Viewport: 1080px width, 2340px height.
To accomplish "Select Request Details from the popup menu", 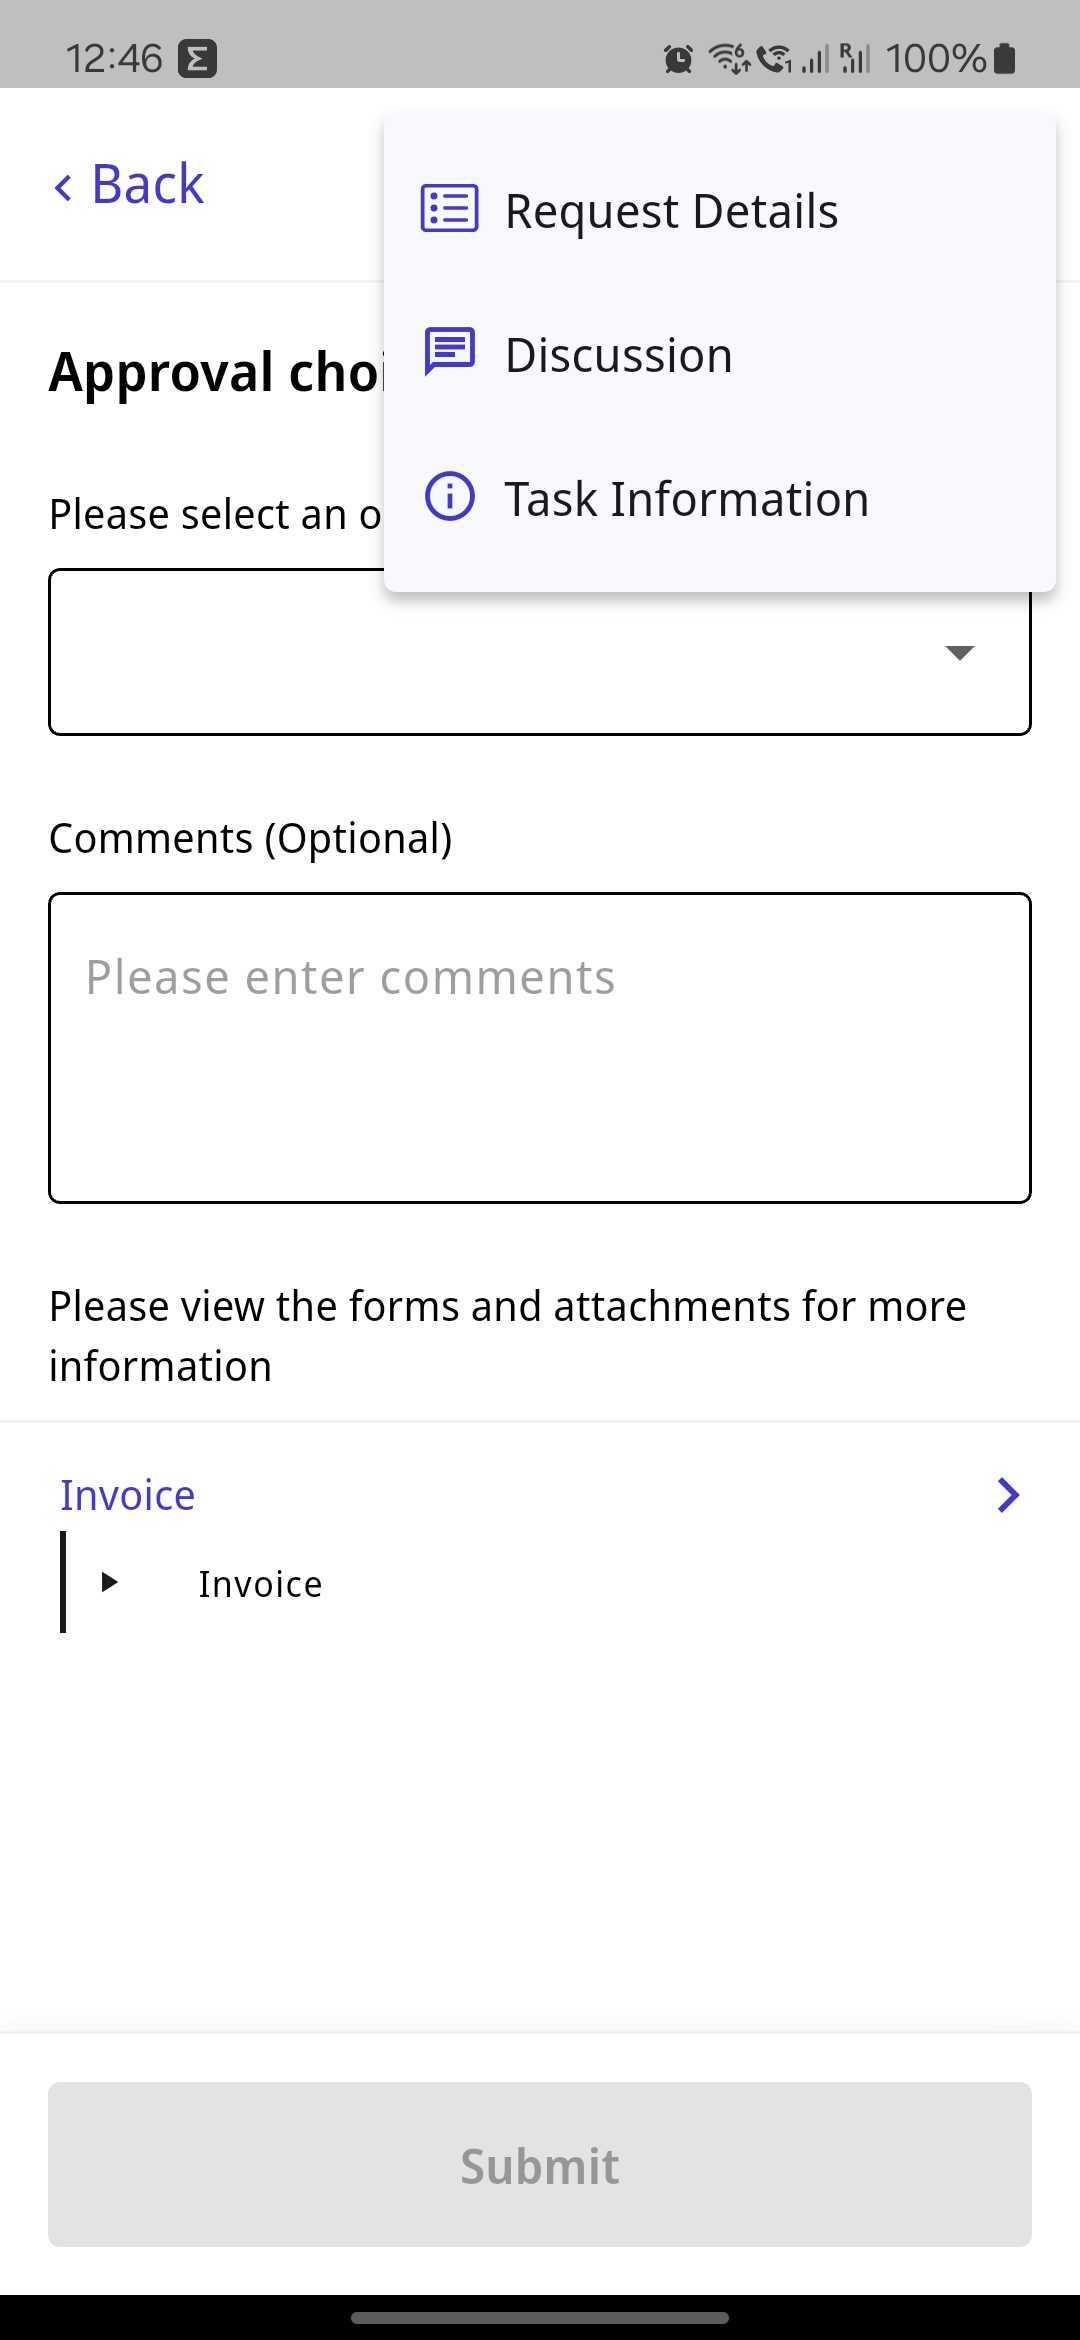I will [x=671, y=209].
